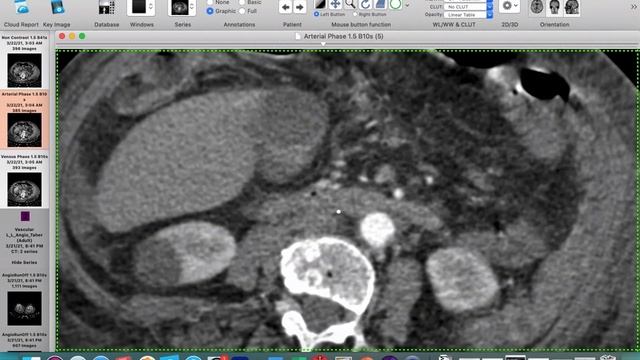Open the CLUT dropdown showing No CLUT
This screenshot has height=360, width=640.
point(469,7)
